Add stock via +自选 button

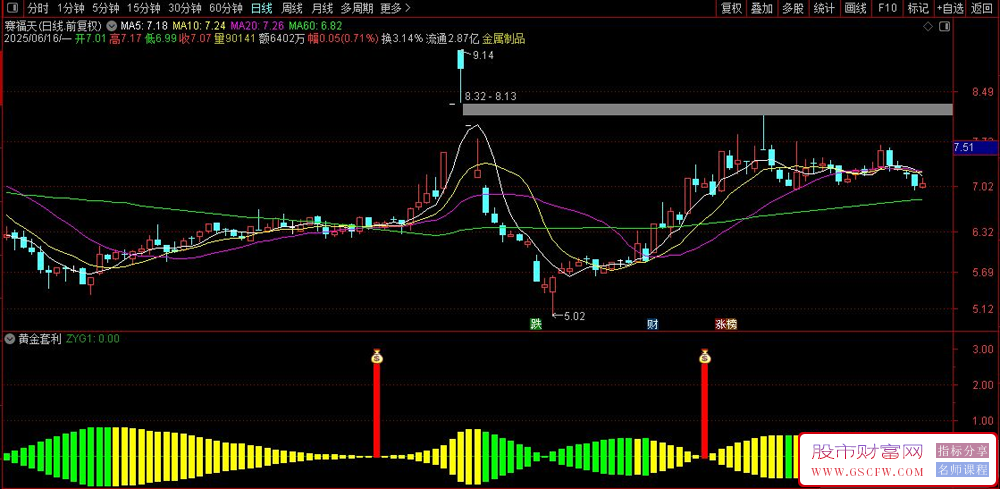(950, 8)
